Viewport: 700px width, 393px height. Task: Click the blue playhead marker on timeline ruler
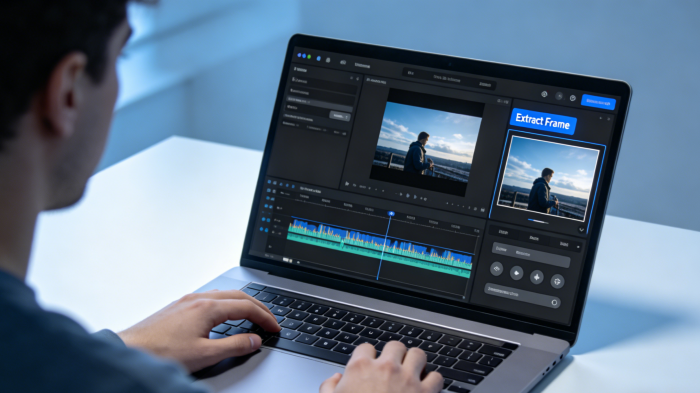[391, 214]
